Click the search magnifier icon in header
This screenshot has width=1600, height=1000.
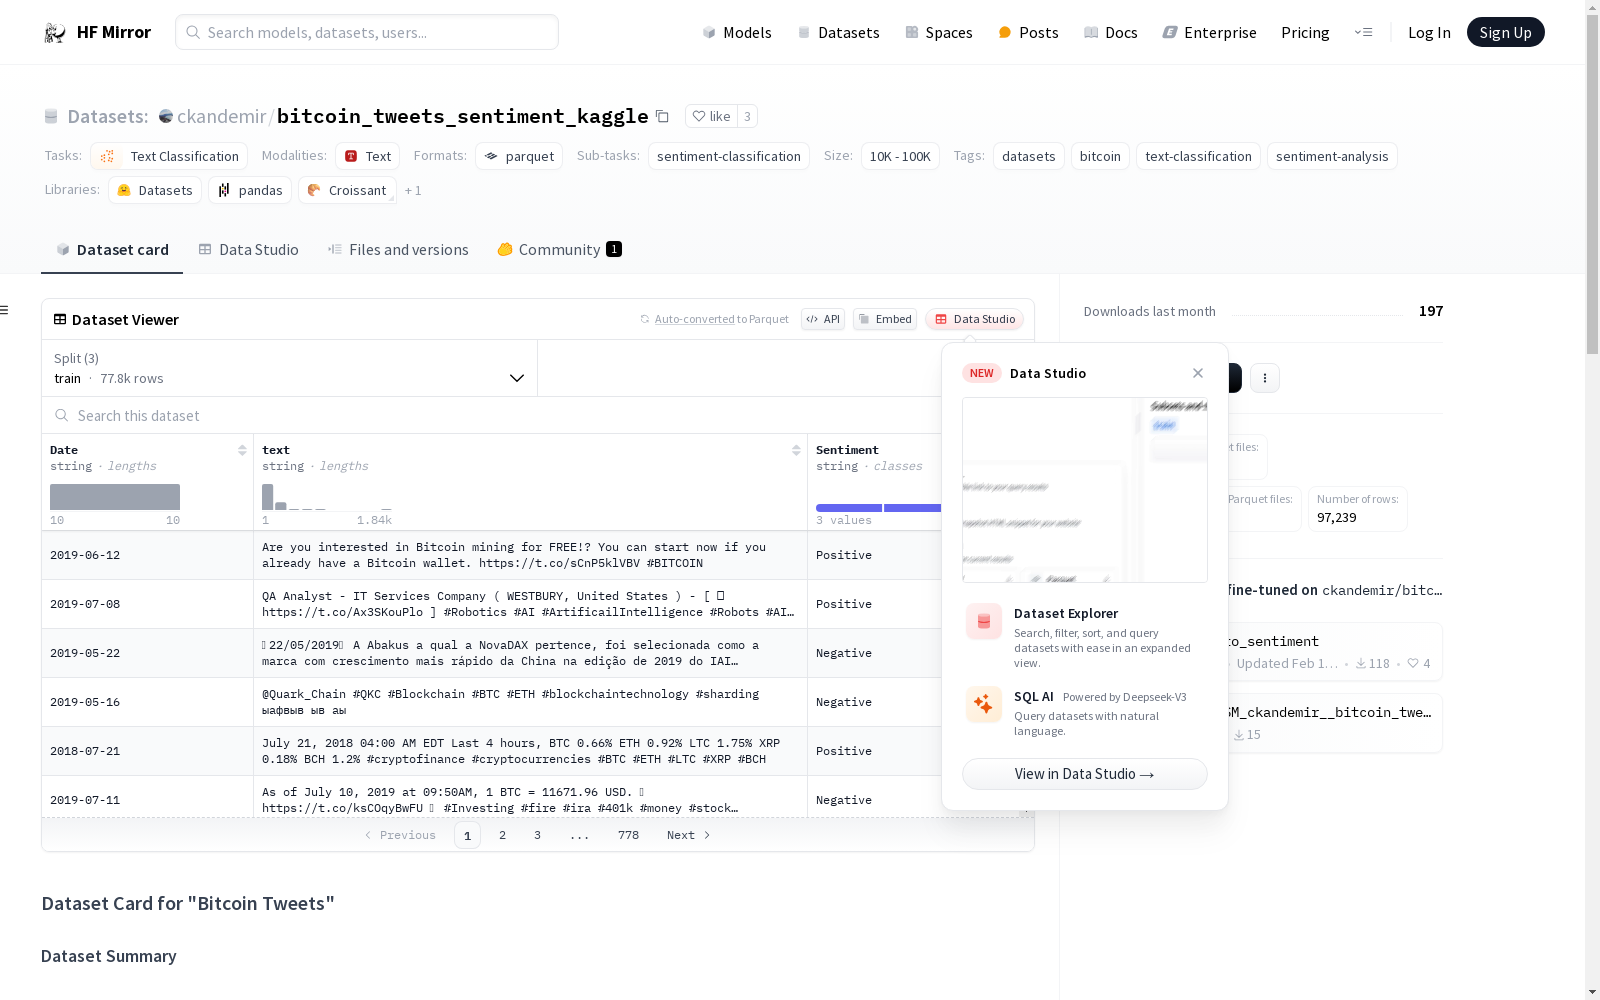click(193, 32)
